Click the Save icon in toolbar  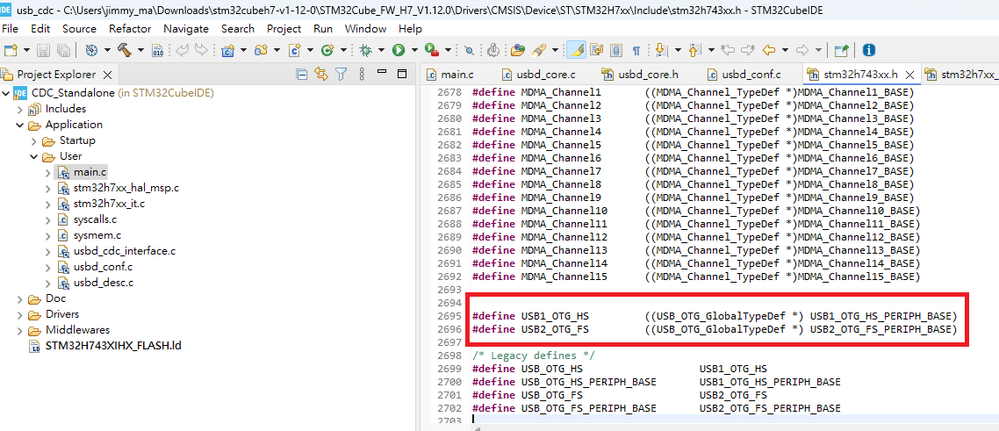[43, 50]
